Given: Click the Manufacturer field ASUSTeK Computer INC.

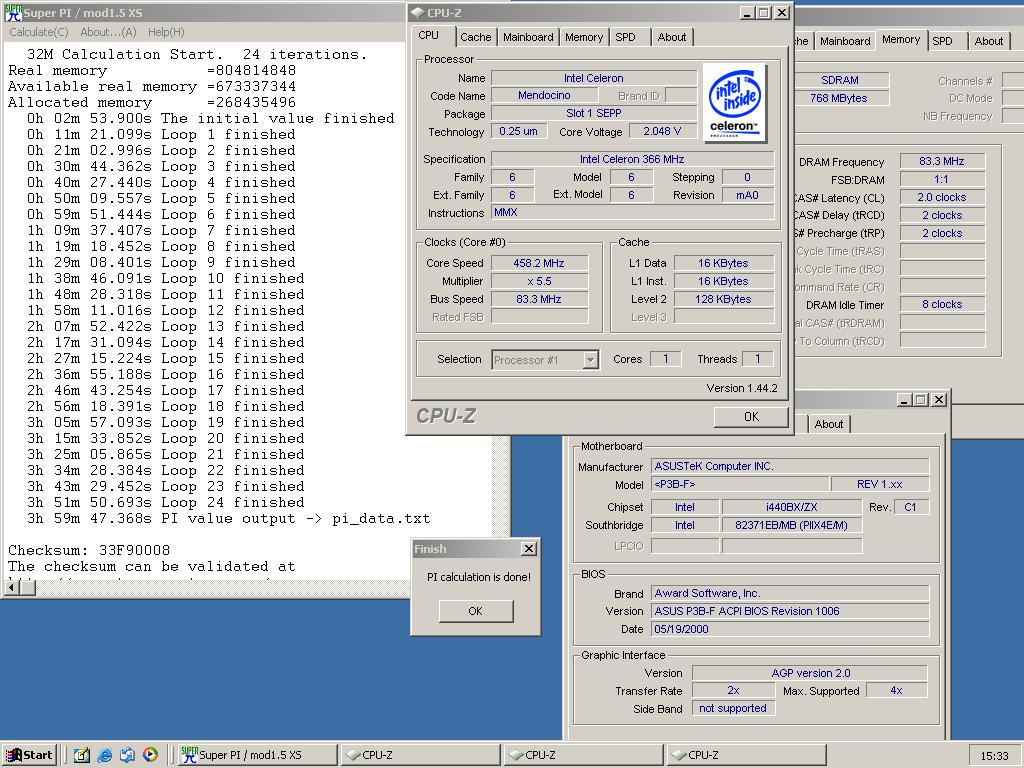Looking at the screenshot, I should [x=790, y=466].
